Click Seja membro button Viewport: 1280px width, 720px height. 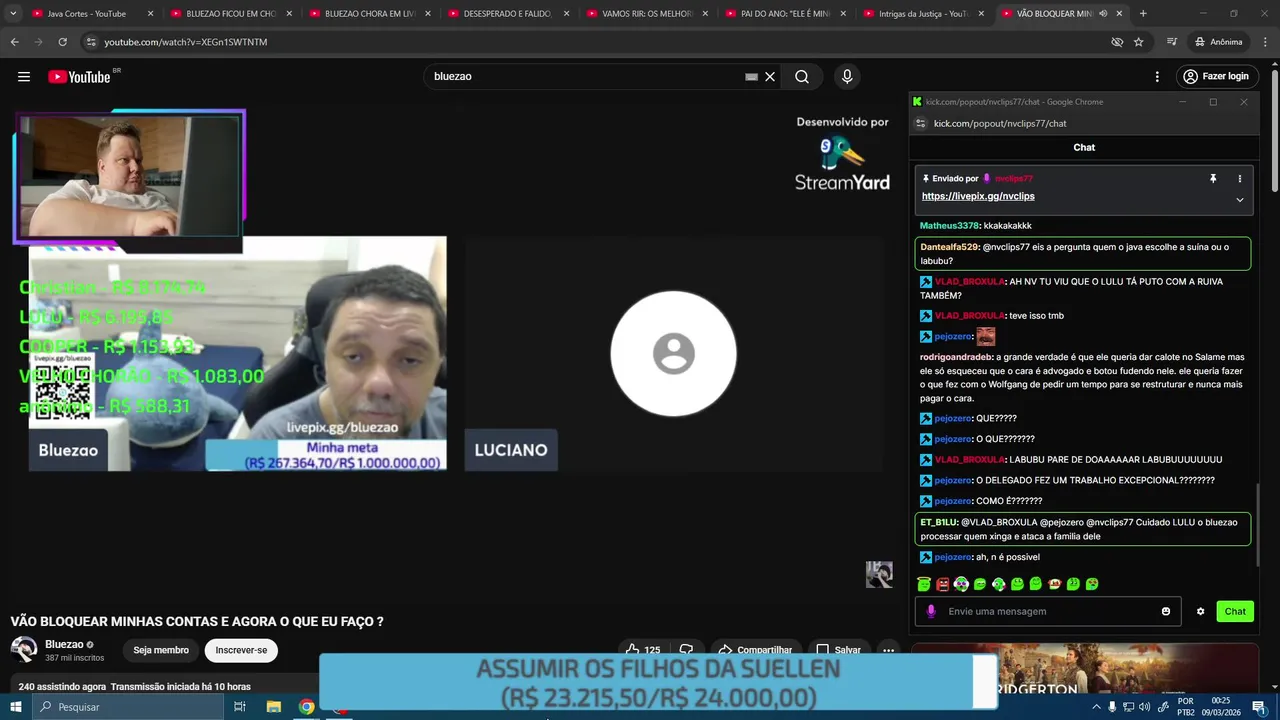(x=161, y=650)
